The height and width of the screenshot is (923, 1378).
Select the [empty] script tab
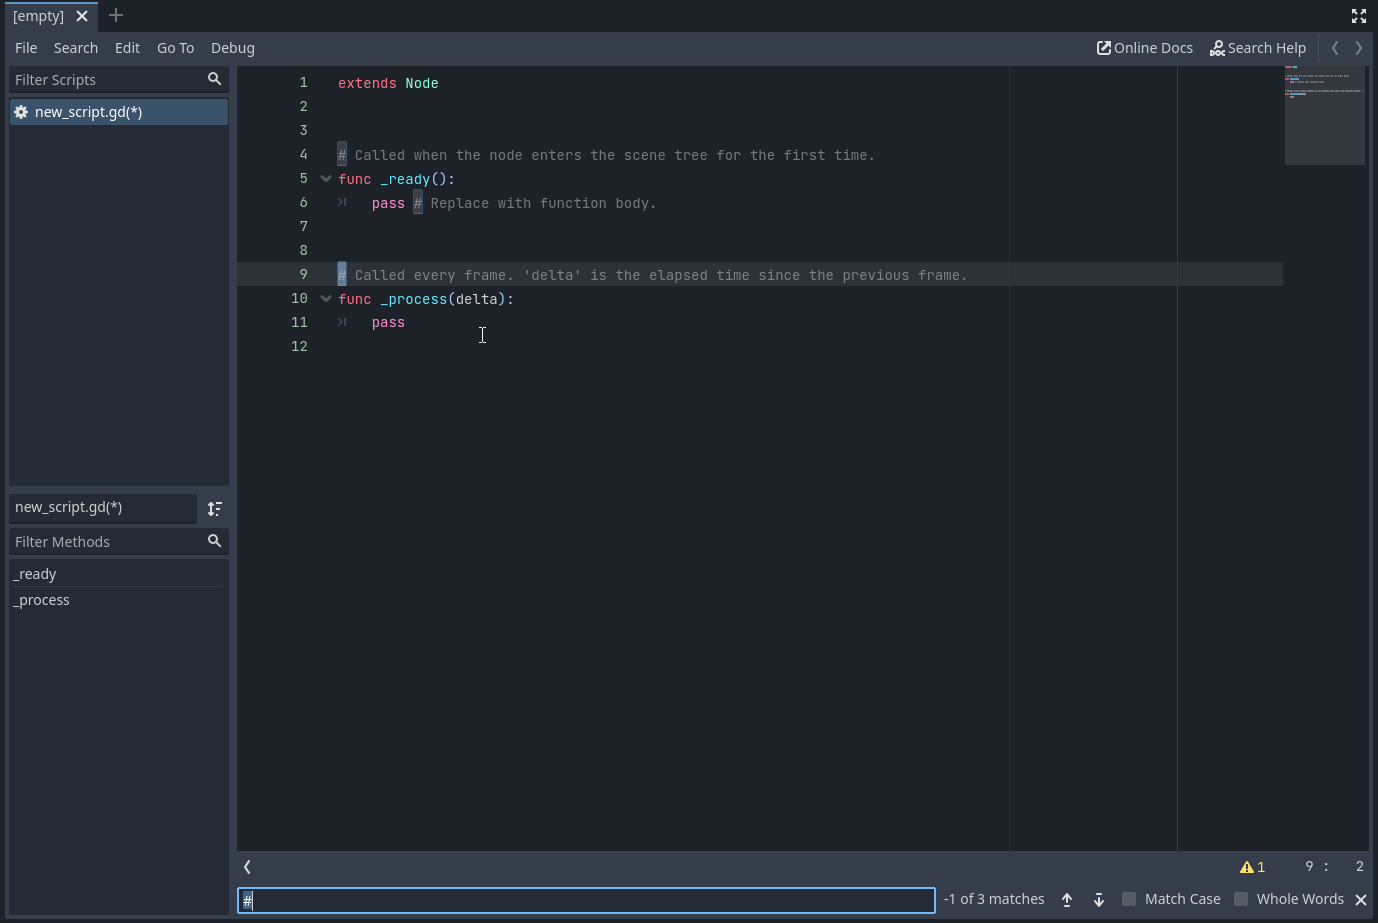pyautogui.click(x=38, y=16)
